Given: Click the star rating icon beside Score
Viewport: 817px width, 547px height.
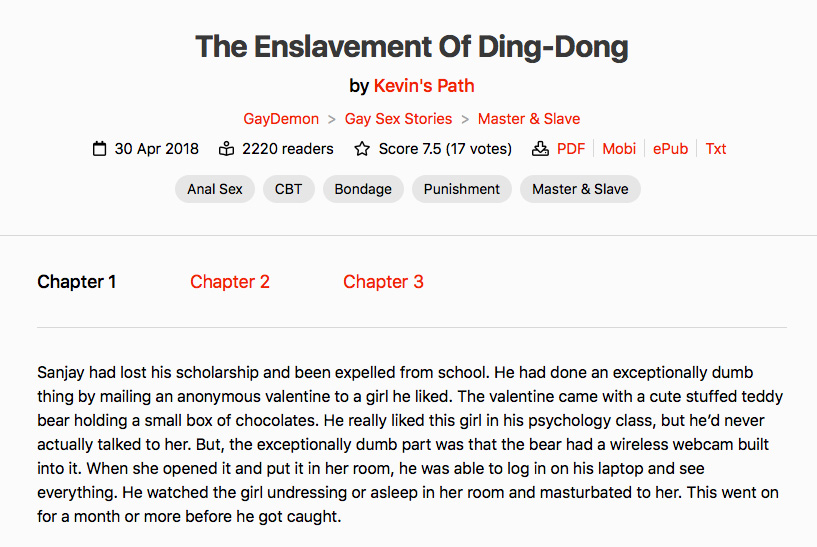Looking at the screenshot, I should point(362,149).
